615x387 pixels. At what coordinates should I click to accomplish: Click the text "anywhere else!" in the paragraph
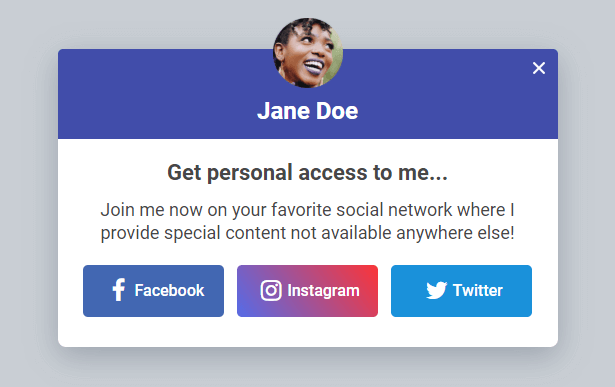455,233
